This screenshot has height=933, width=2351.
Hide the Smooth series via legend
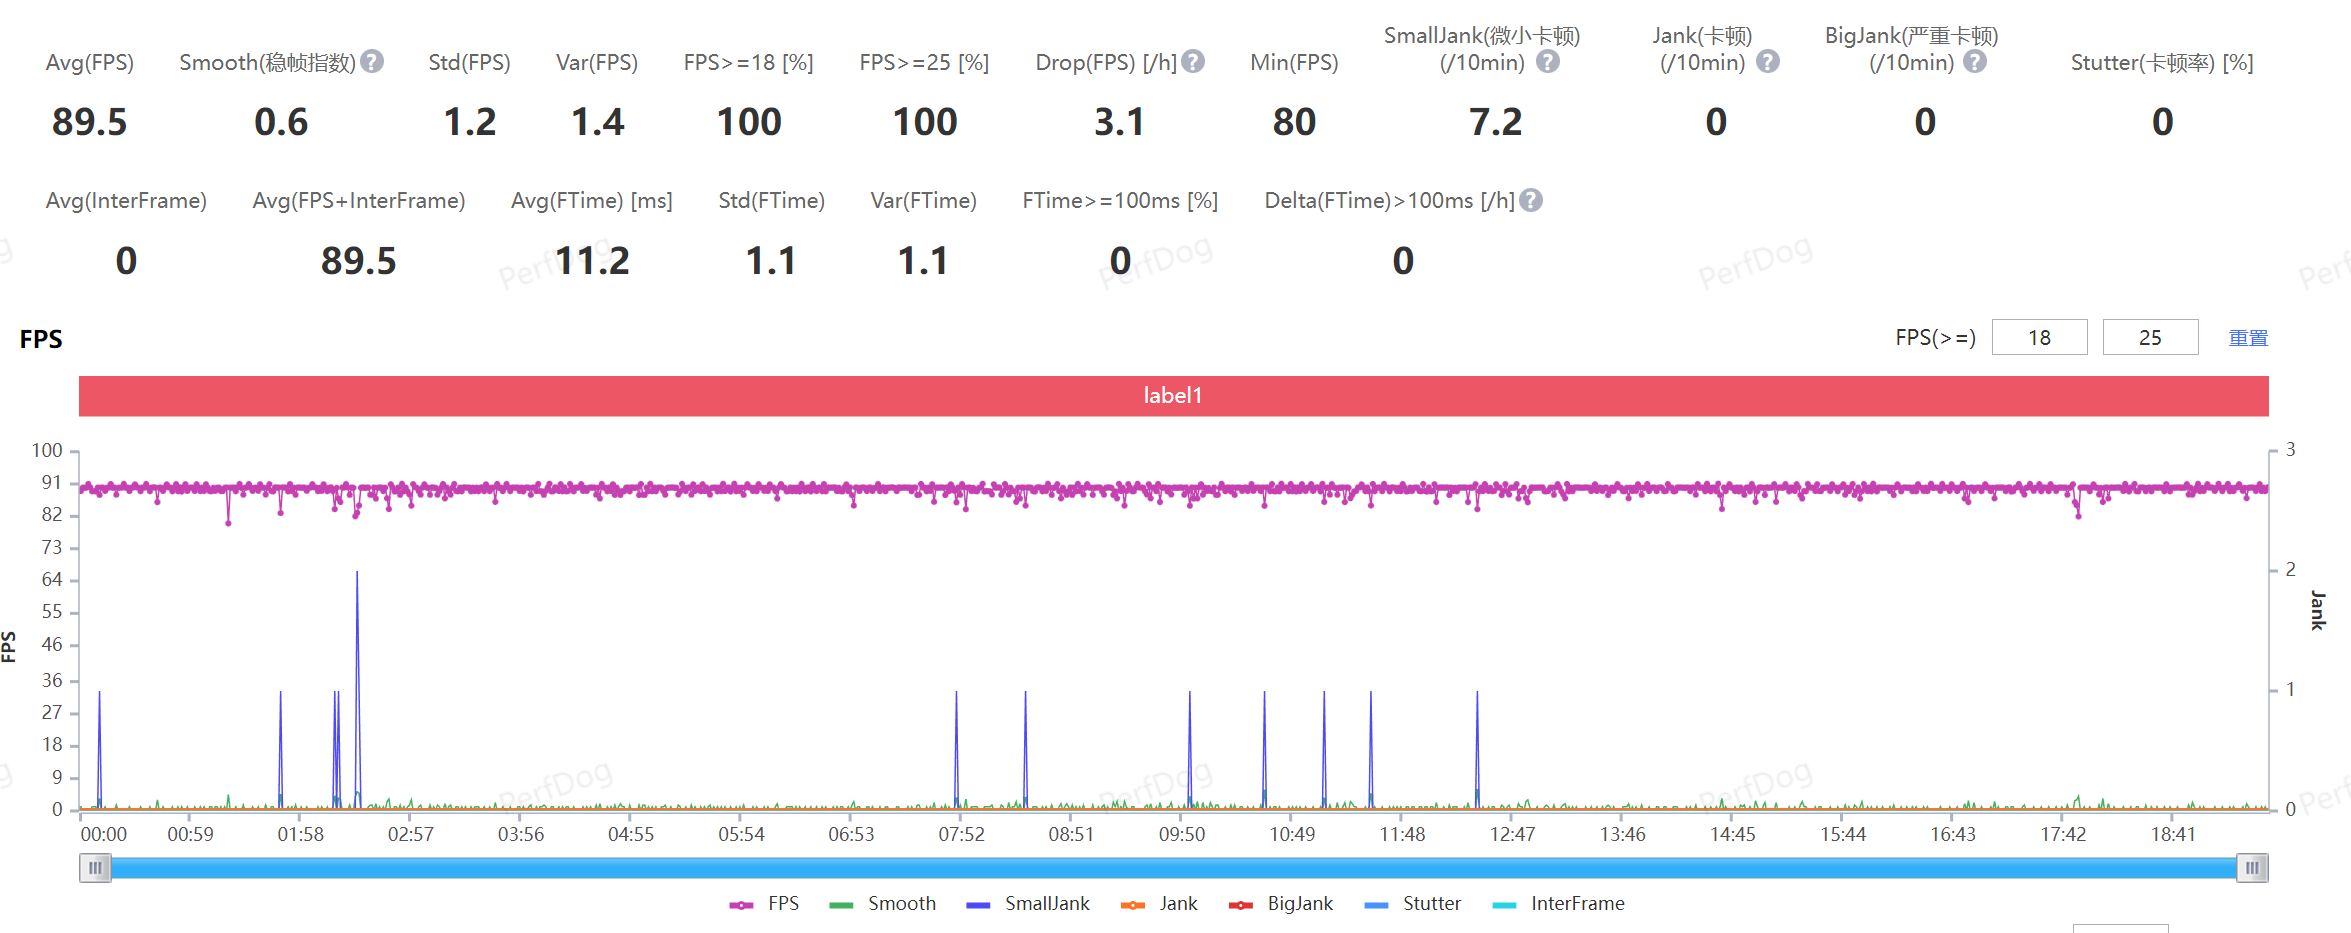(x=883, y=904)
